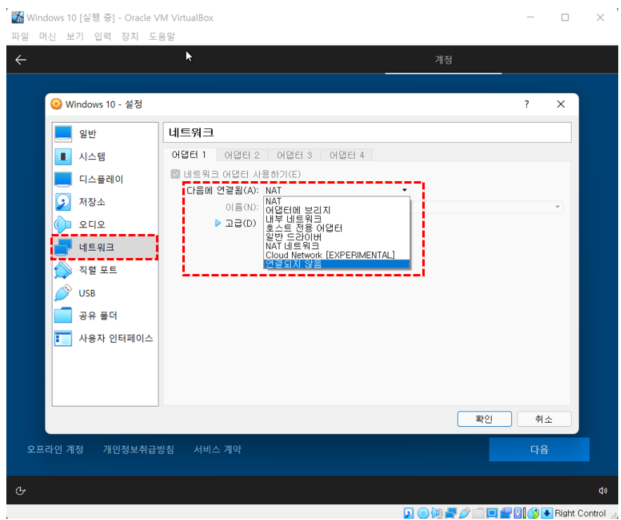Open the 오디오 settings category
Image resolution: width=621 pixels, height=520 pixels.
click(x=105, y=225)
